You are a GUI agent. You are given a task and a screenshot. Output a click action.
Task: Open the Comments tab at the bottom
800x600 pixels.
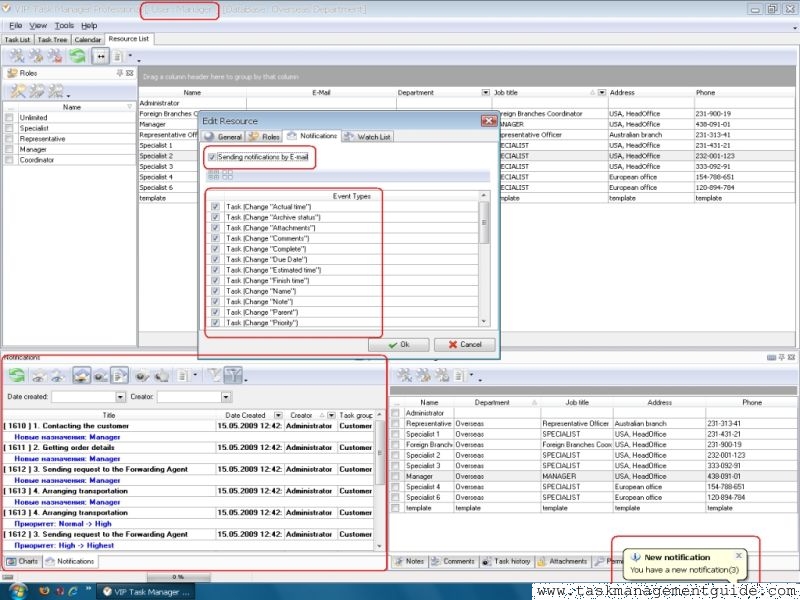coord(453,561)
